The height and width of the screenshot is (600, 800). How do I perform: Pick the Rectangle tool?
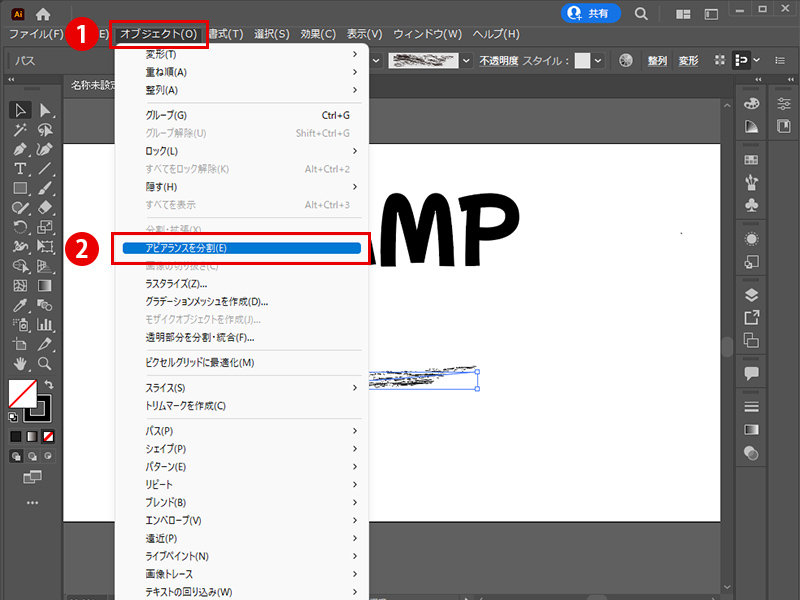[x=20, y=186]
